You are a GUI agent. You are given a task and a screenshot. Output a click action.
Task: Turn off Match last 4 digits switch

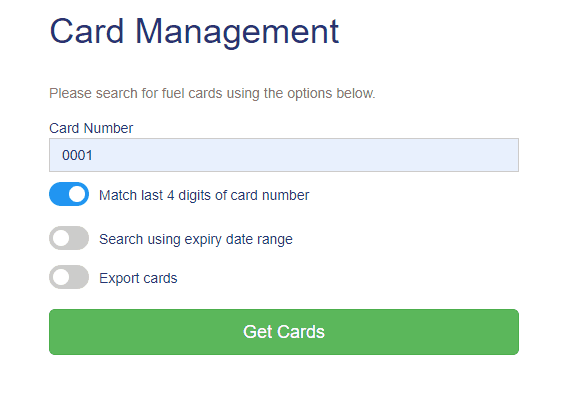69,194
